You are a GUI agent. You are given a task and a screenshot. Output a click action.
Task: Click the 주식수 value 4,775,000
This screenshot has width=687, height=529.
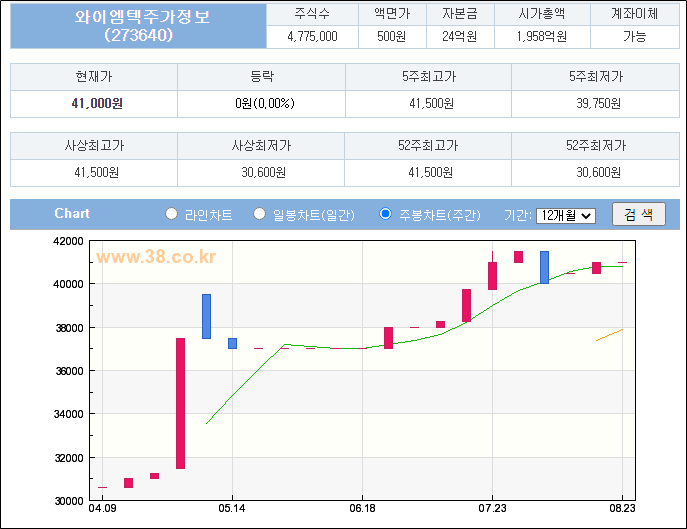pyautogui.click(x=312, y=36)
